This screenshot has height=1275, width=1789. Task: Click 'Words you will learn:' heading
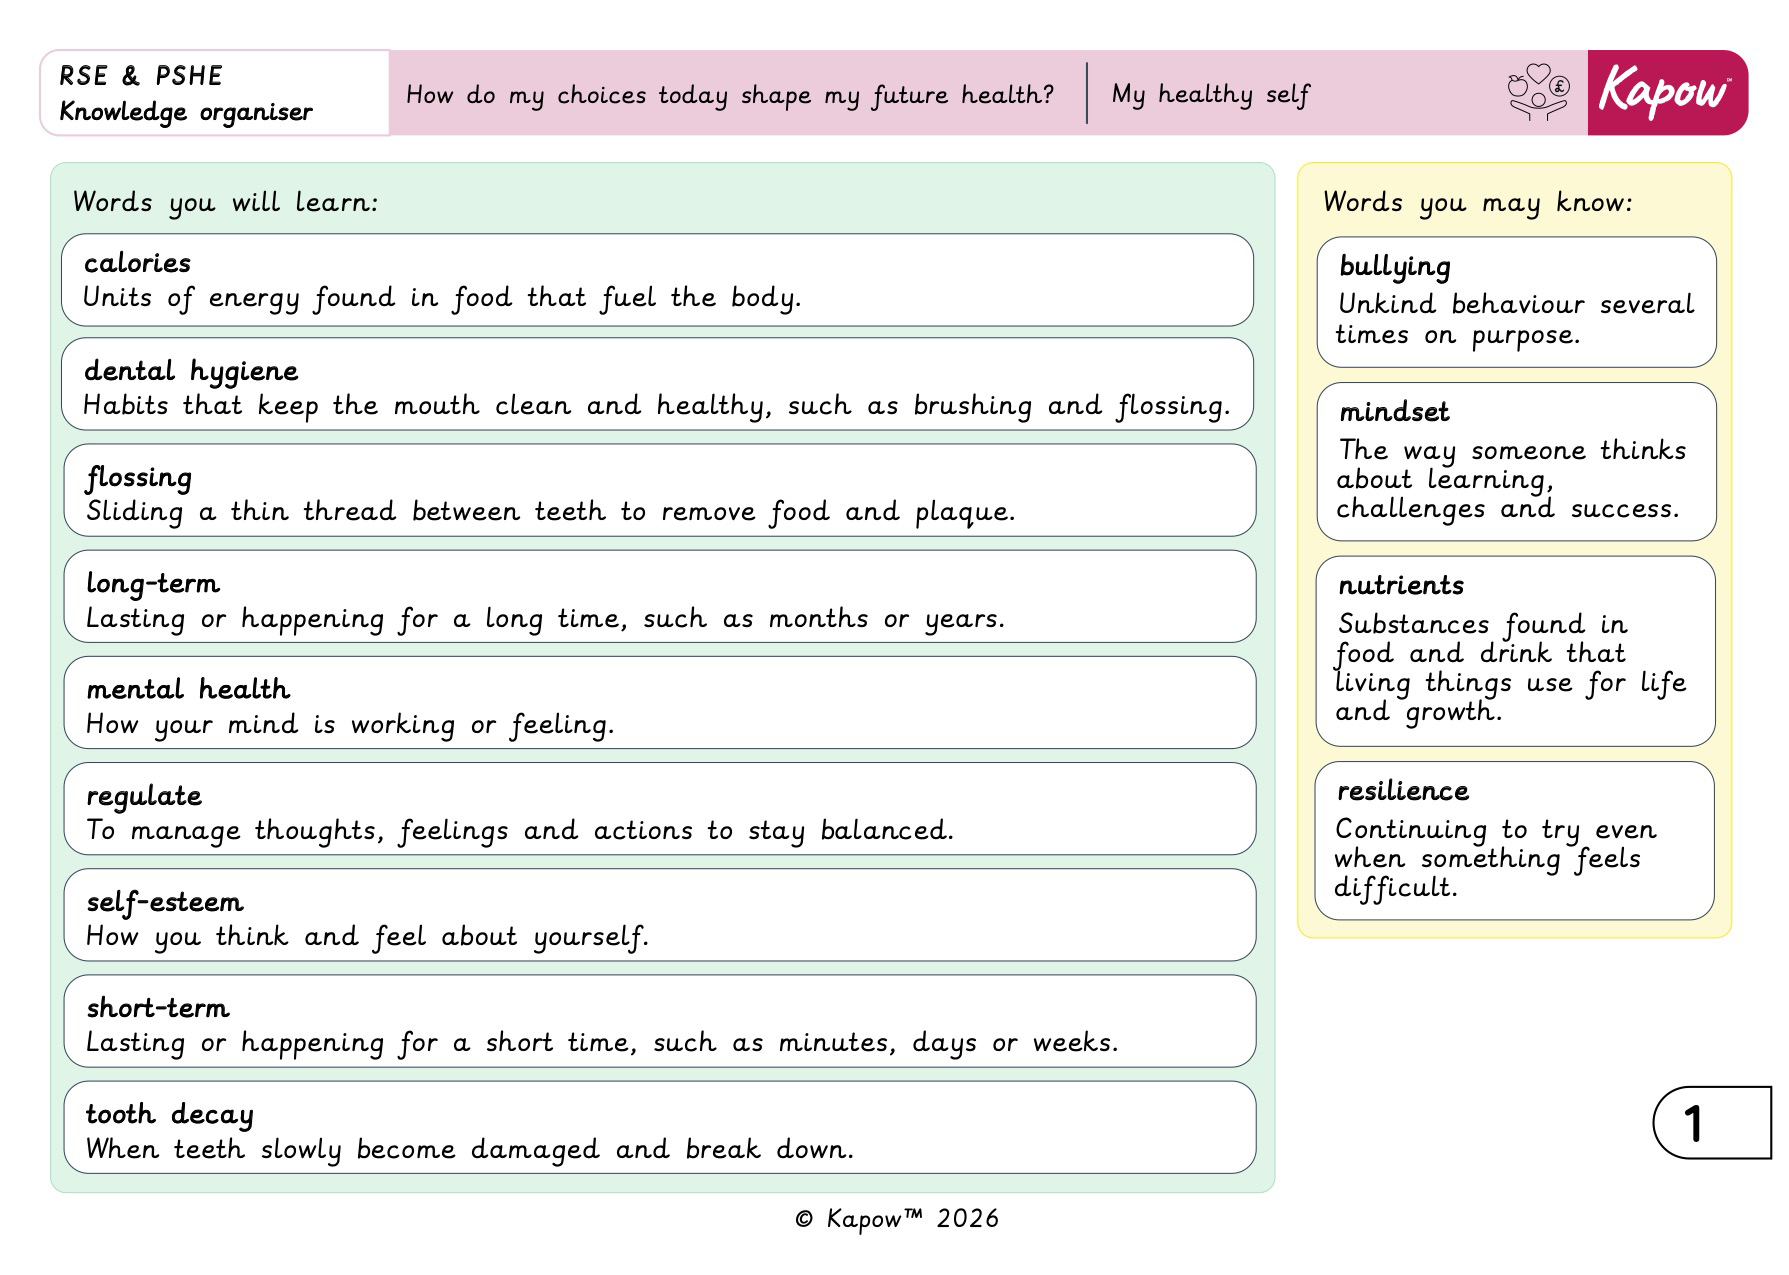point(226,203)
